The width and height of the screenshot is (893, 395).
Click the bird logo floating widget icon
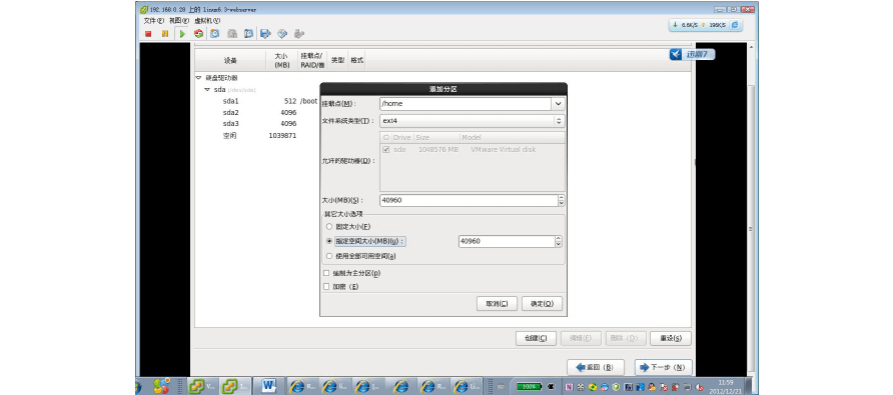click(676, 54)
